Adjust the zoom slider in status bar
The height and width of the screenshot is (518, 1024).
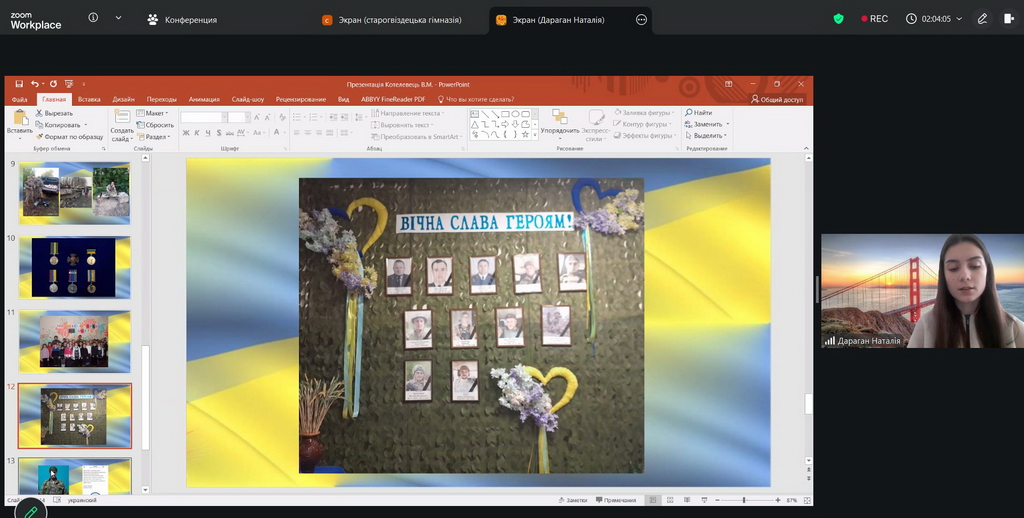(x=744, y=500)
